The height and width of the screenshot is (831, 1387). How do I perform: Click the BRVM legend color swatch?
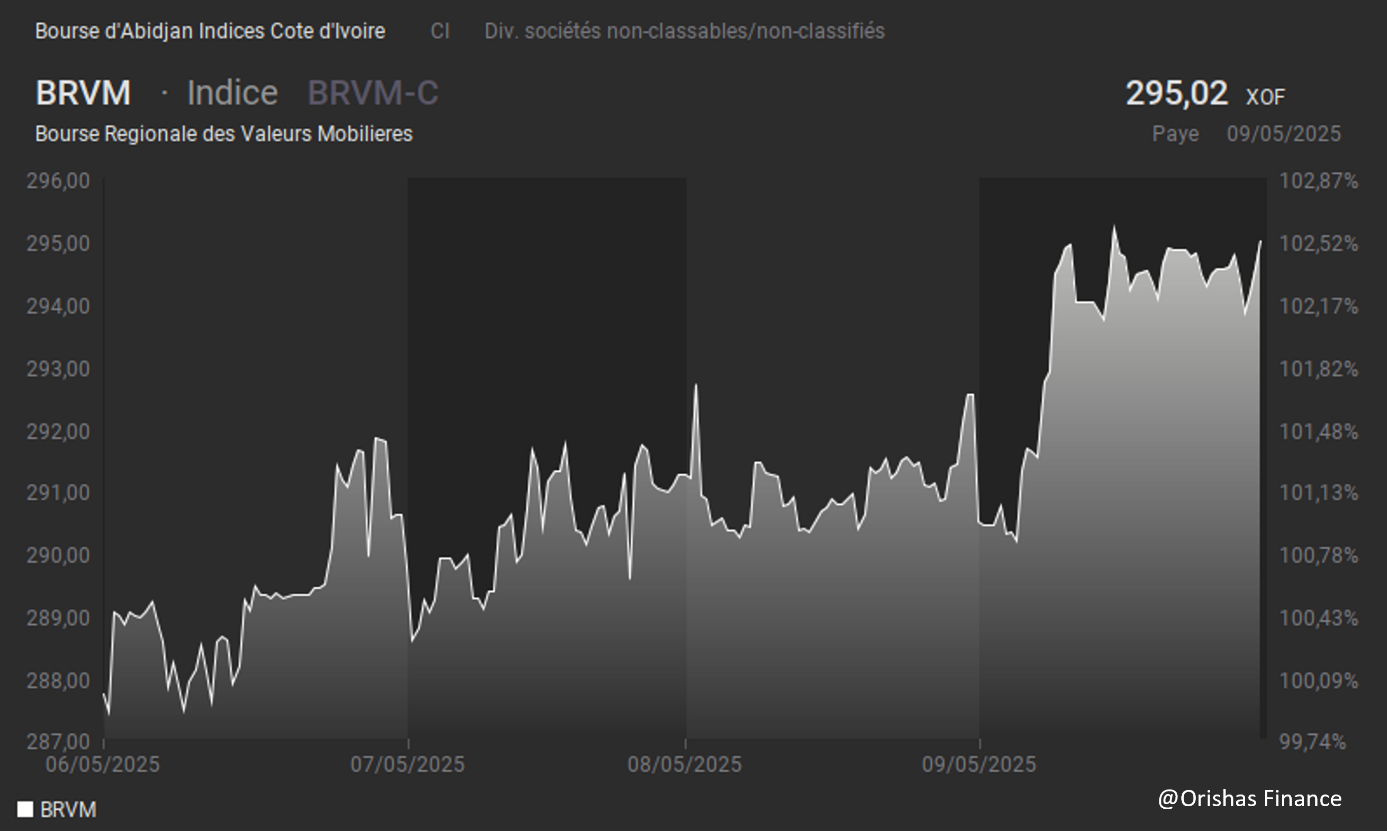click(25, 809)
